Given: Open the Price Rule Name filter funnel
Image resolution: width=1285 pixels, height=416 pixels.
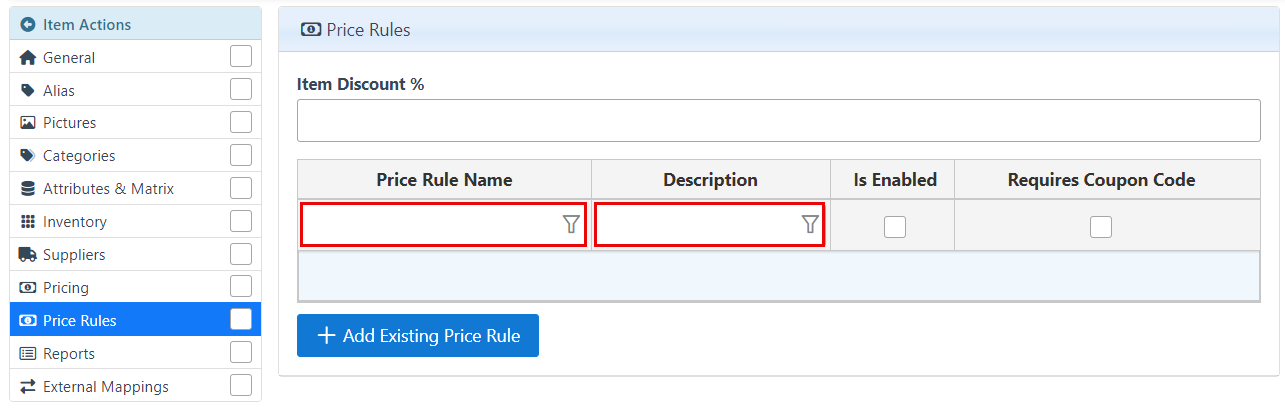Looking at the screenshot, I should [571, 224].
